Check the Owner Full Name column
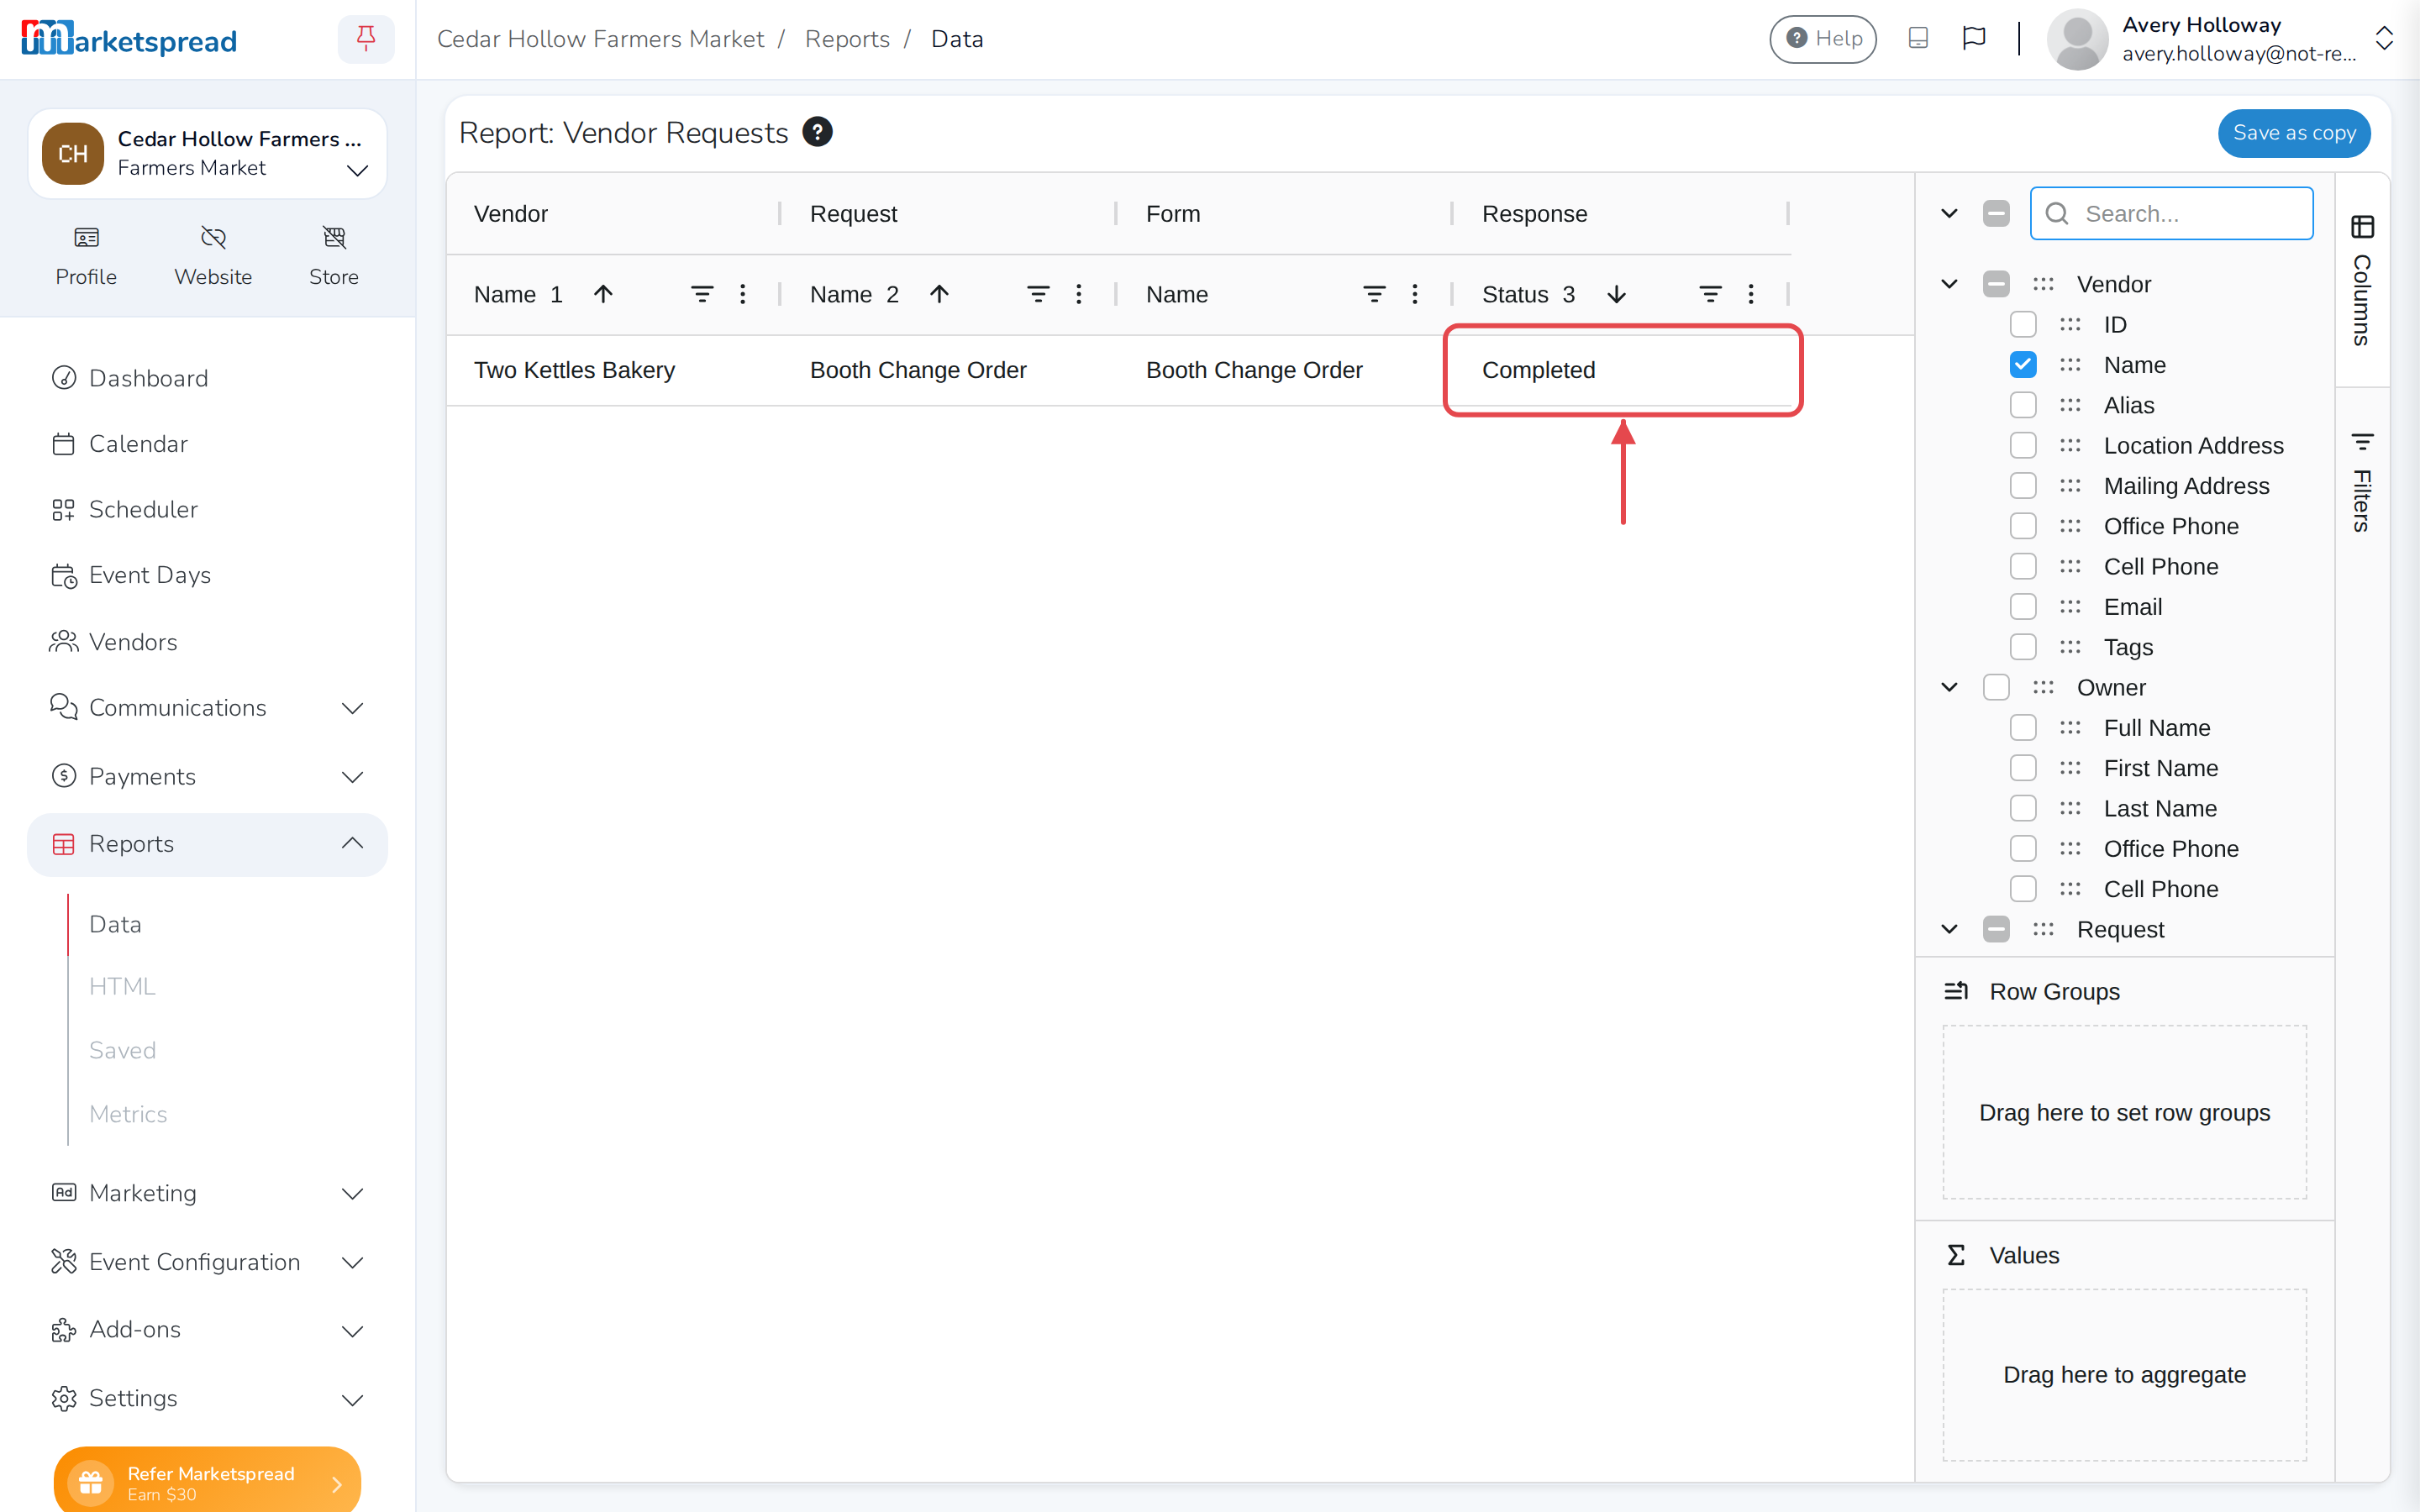This screenshot has height=1512, width=2420. (x=2022, y=727)
